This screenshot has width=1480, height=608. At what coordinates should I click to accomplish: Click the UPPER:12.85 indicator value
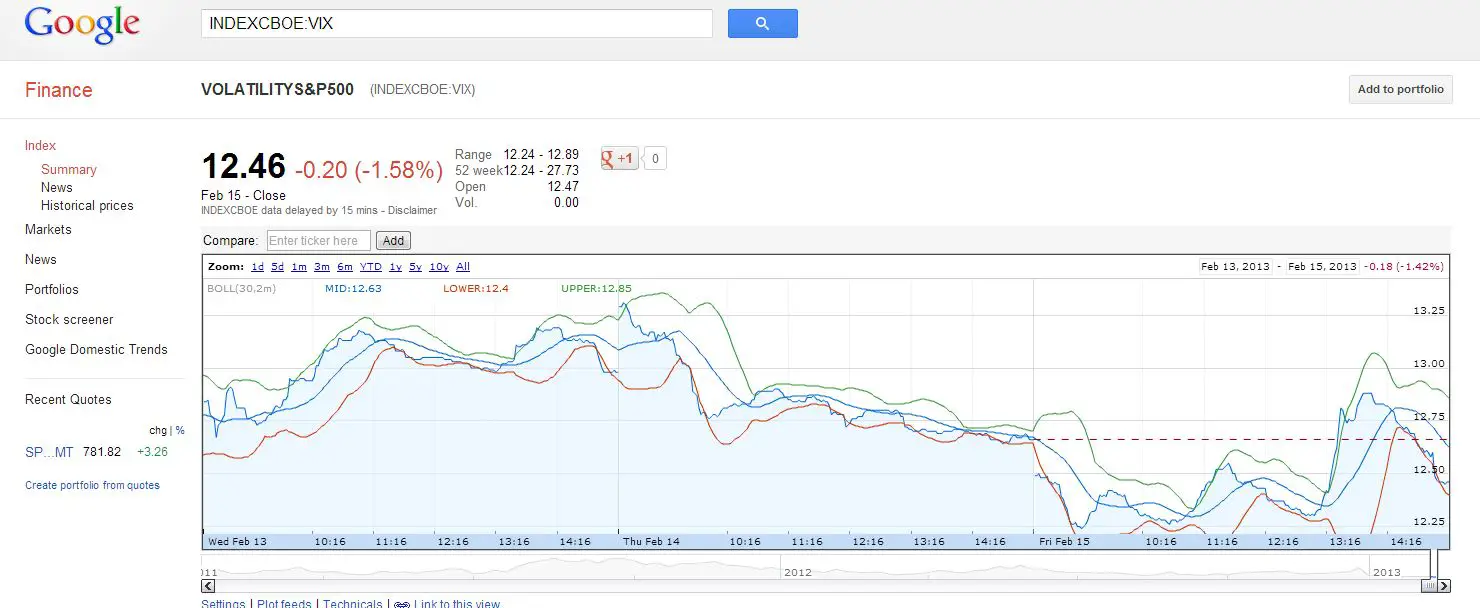596,289
